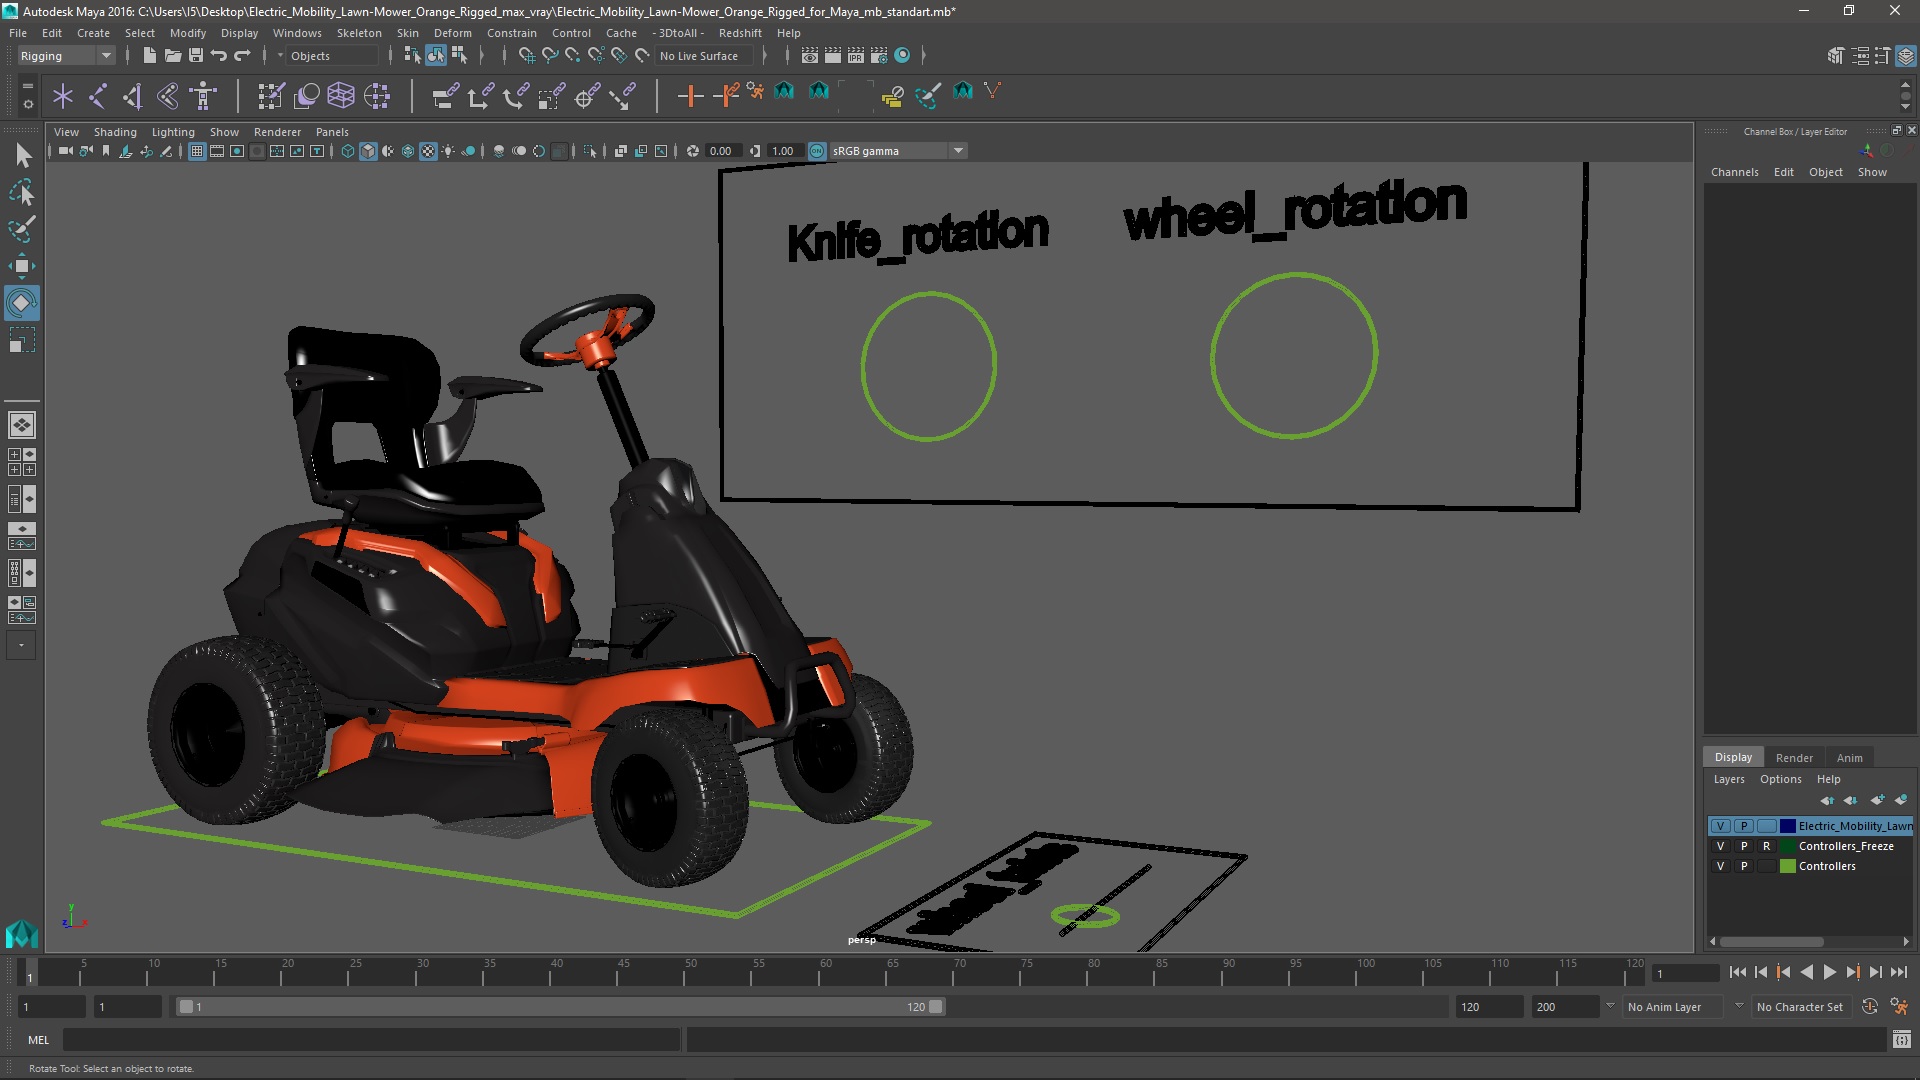
Task: Open the Skeleton menu
Action: coord(359,33)
